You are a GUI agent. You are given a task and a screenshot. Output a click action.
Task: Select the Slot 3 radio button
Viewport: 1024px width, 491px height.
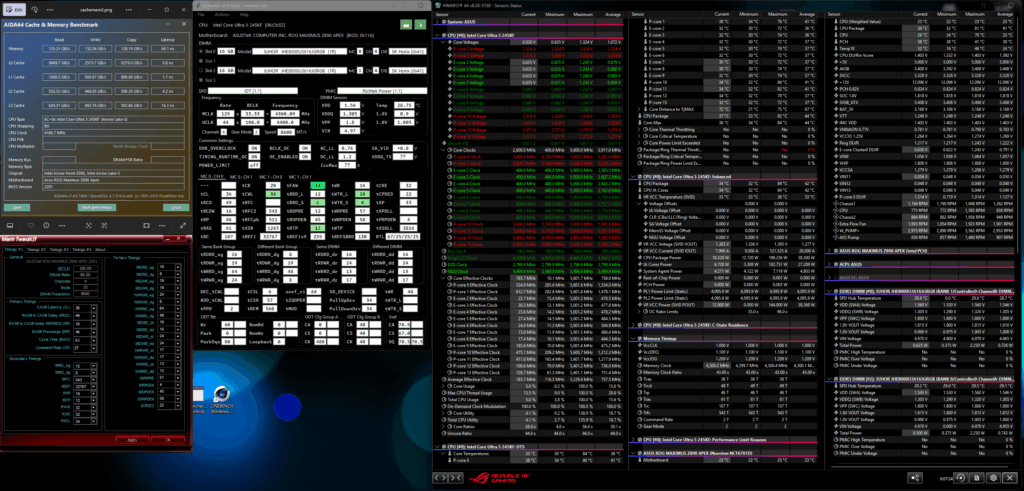point(200,80)
